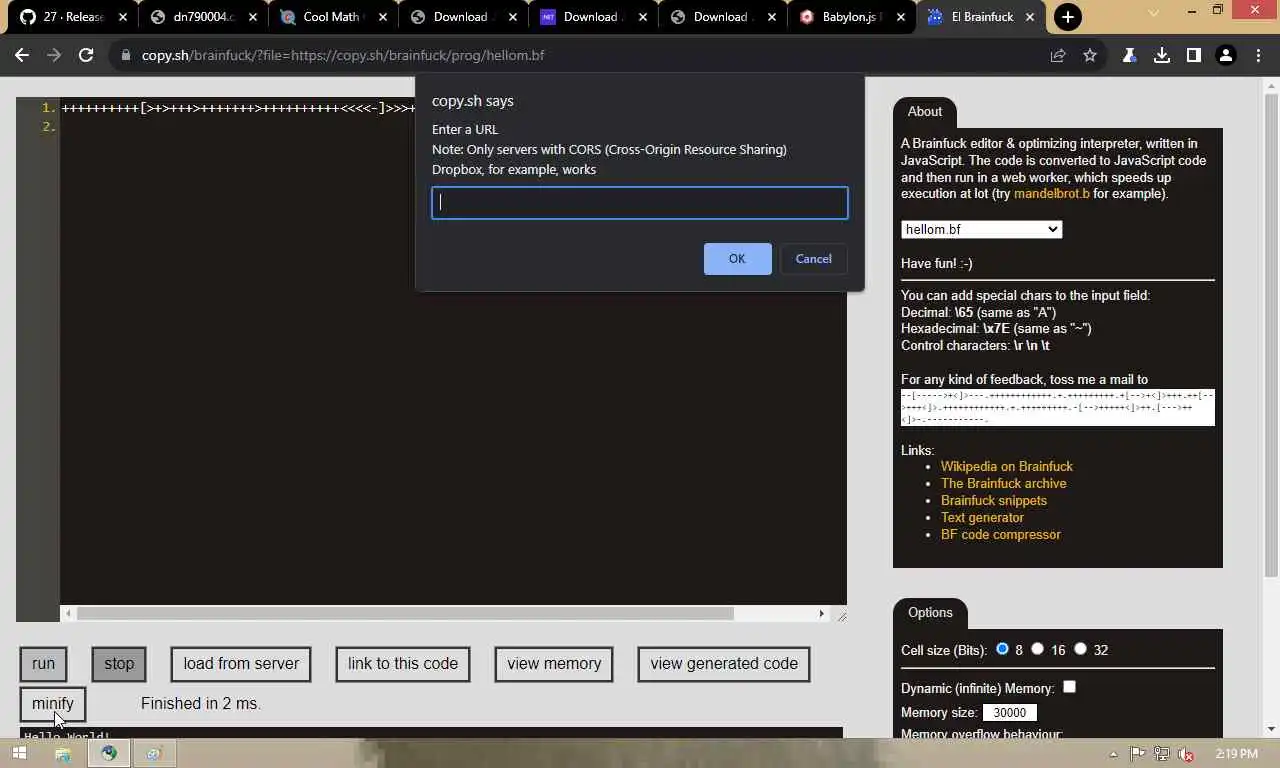Viewport: 1280px width, 768px height.
Task: Open the Windows Start button
Action: click(x=19, y=754)
